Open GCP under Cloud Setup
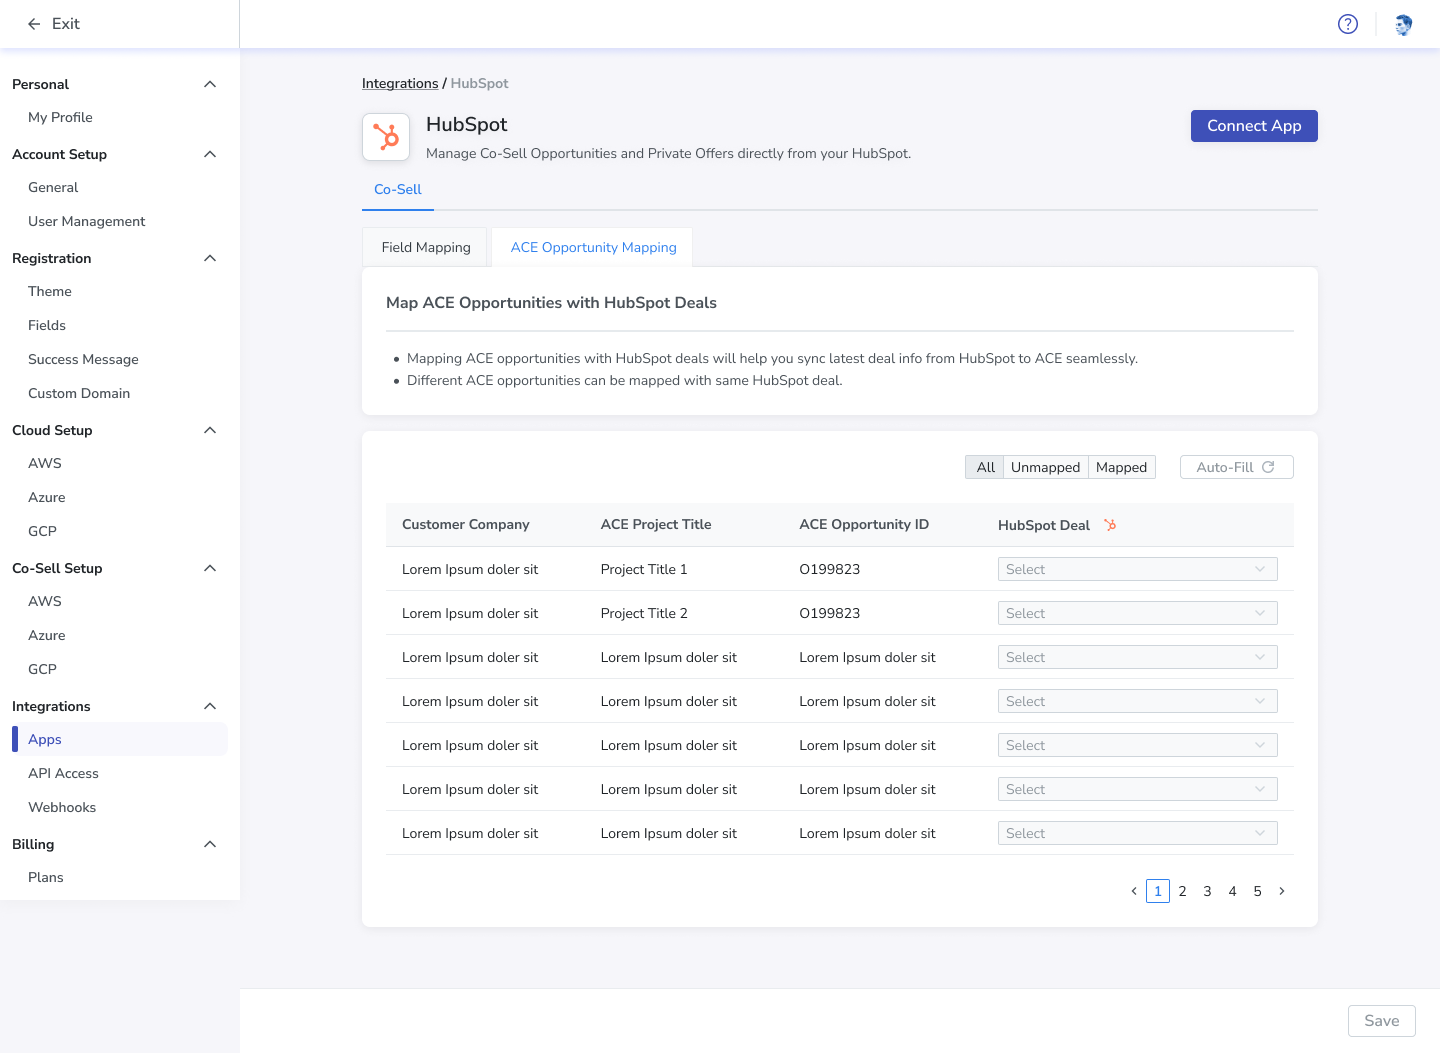 coord(42,531)
